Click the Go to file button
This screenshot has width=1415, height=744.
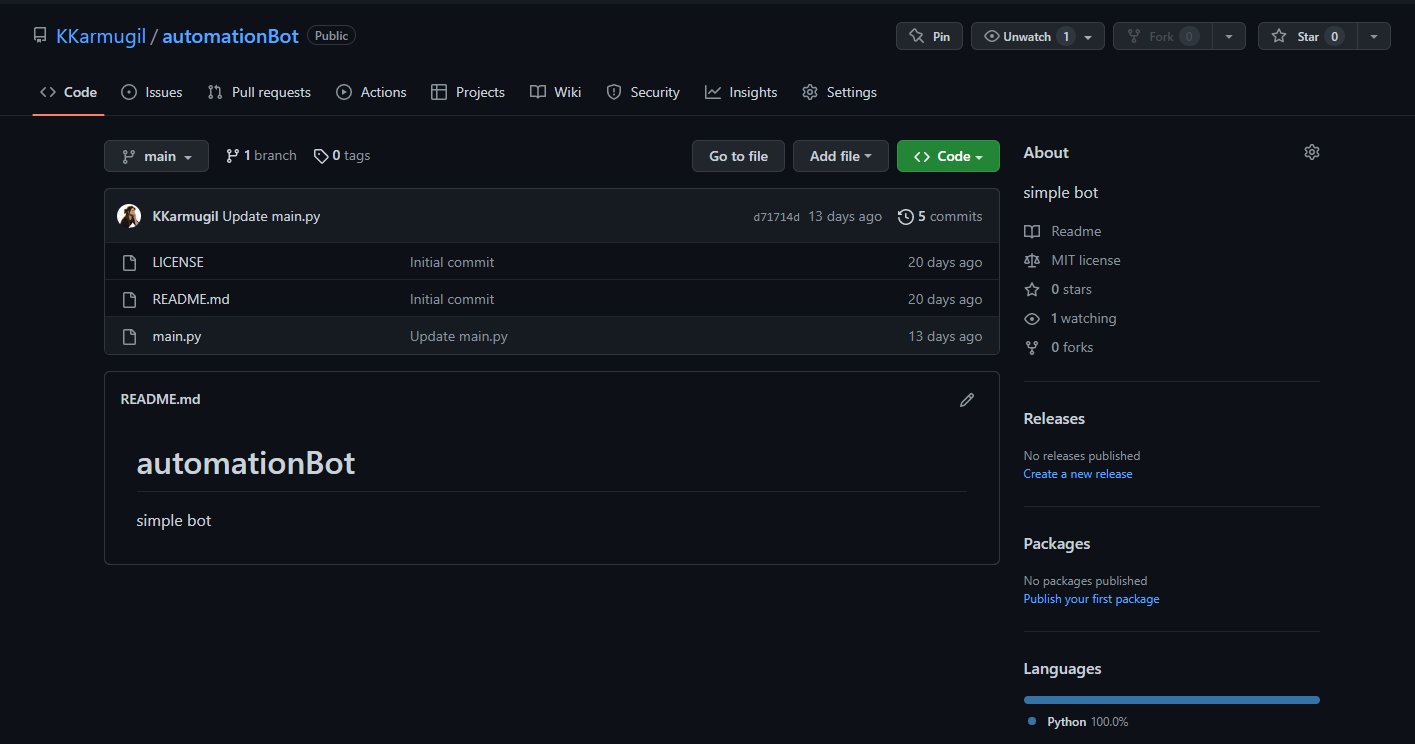pos(739,156)
